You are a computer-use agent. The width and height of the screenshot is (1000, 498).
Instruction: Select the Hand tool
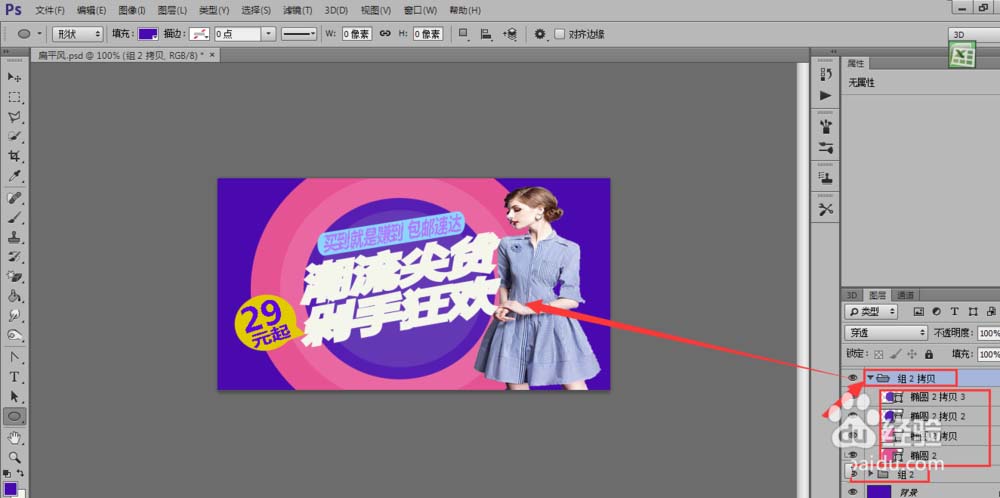(14, 437)
